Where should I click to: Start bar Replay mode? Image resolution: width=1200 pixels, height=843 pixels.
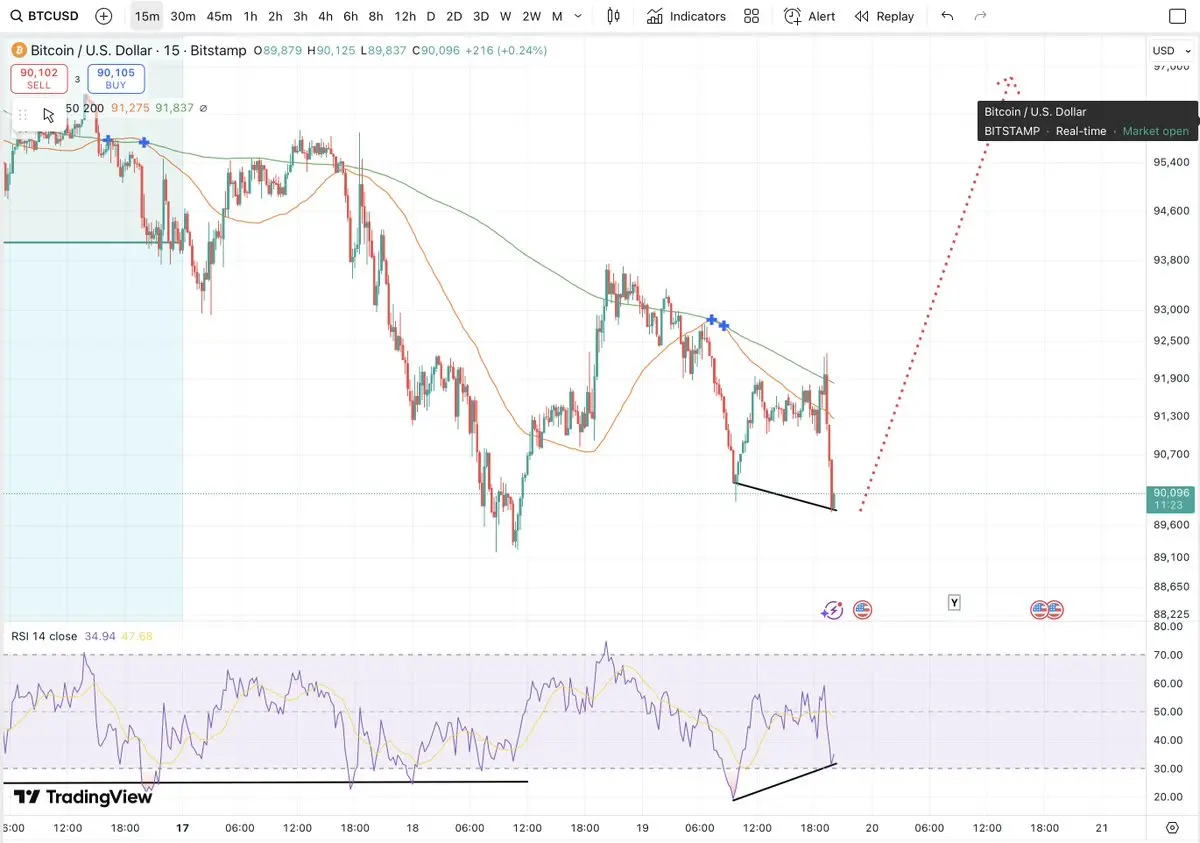(x=885, y=16)
